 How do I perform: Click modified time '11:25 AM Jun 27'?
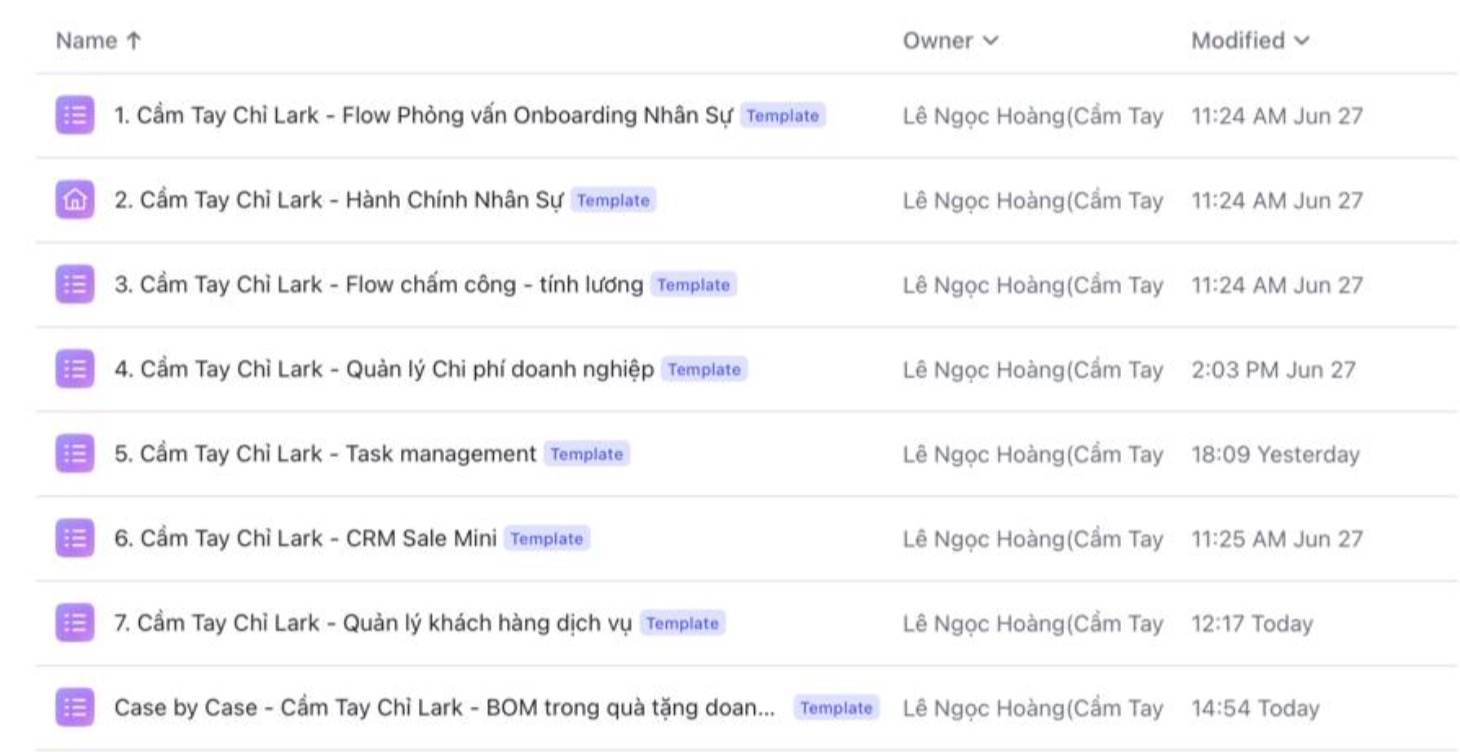[x=1277, y=539]
